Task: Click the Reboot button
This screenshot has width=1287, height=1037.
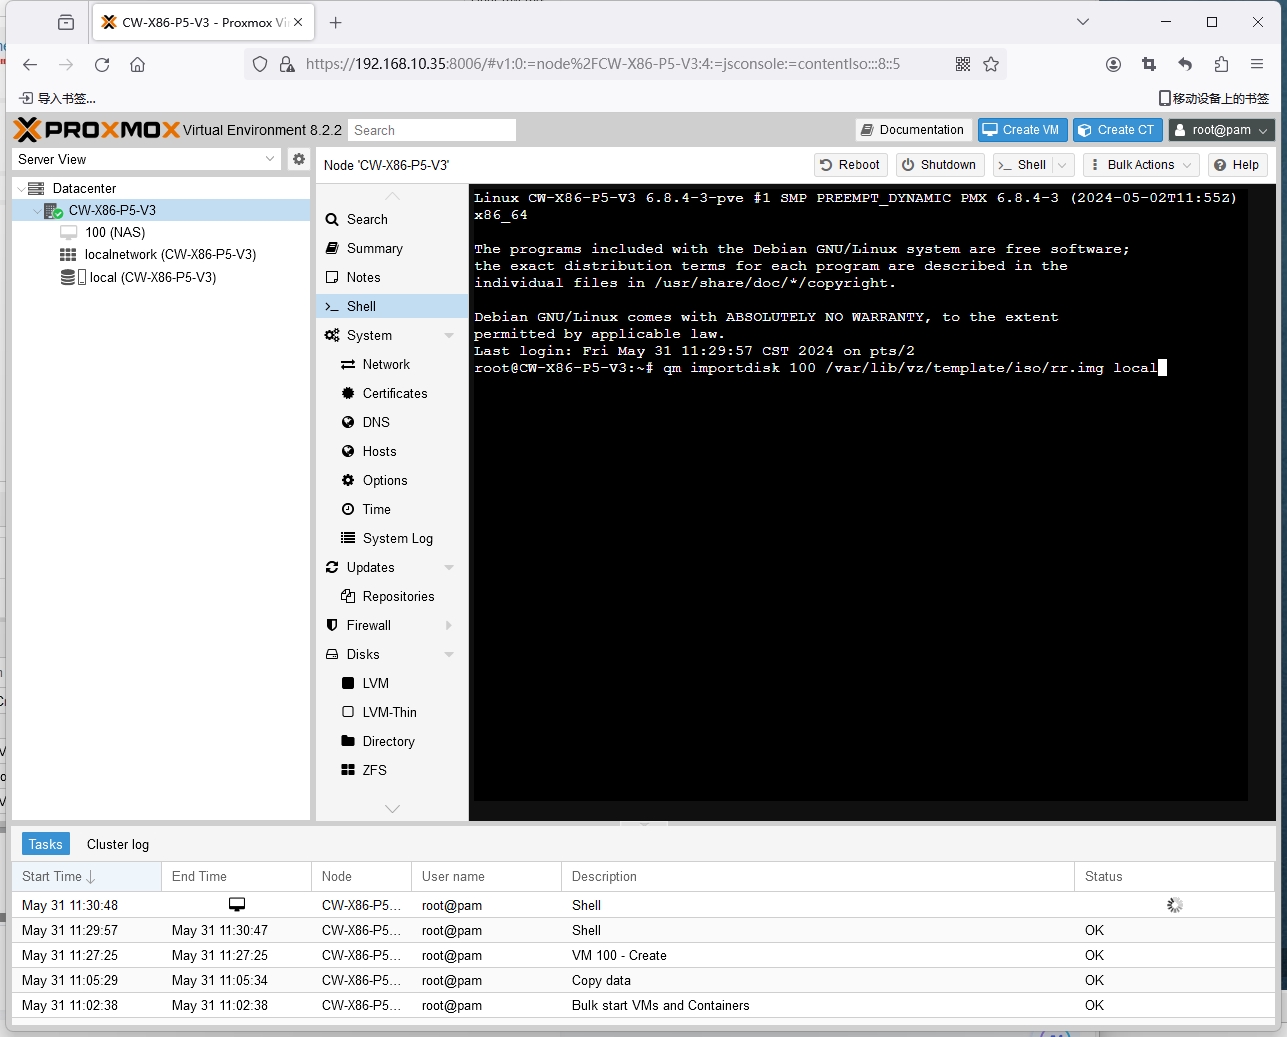Action: coord(850,165)
